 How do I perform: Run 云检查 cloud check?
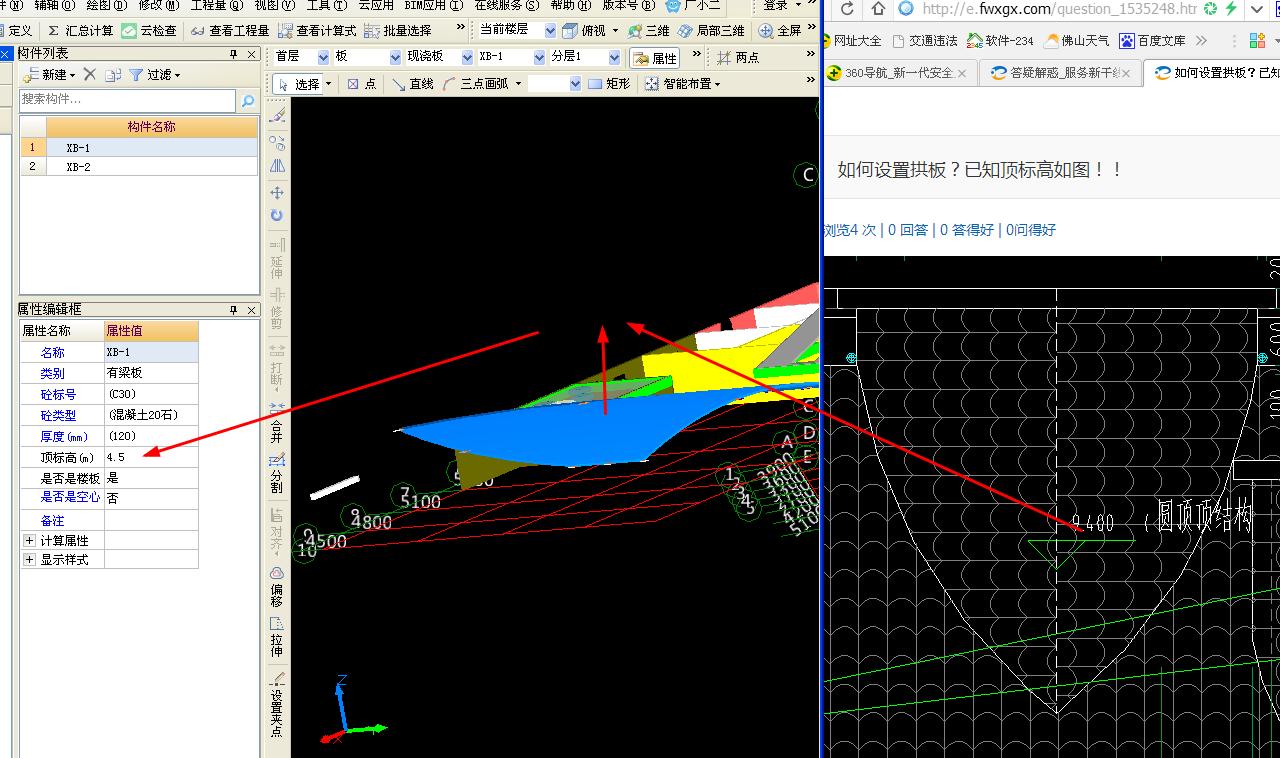point(149,31)
